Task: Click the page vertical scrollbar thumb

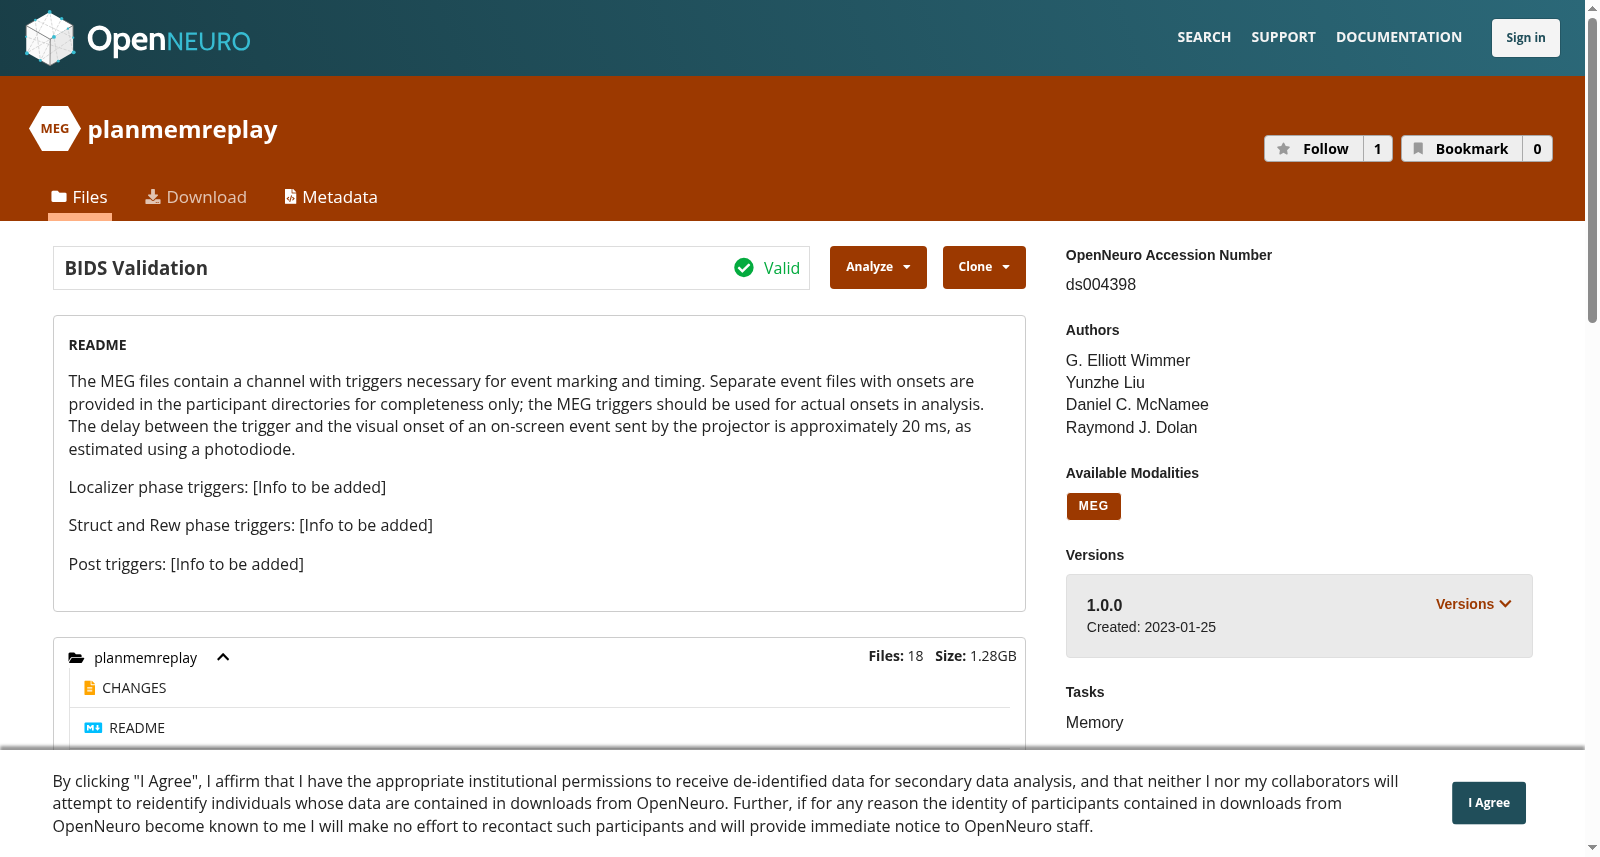Action: click(1592, 170)
